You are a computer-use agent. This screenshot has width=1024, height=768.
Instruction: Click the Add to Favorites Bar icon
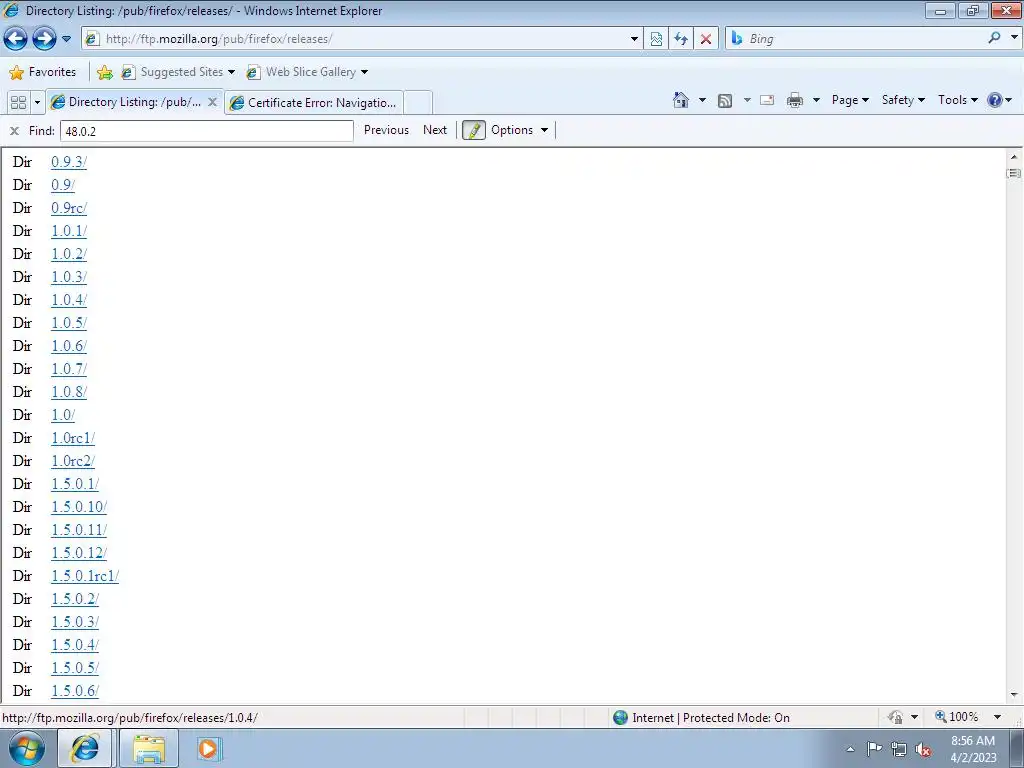click(x=104, y=72)
